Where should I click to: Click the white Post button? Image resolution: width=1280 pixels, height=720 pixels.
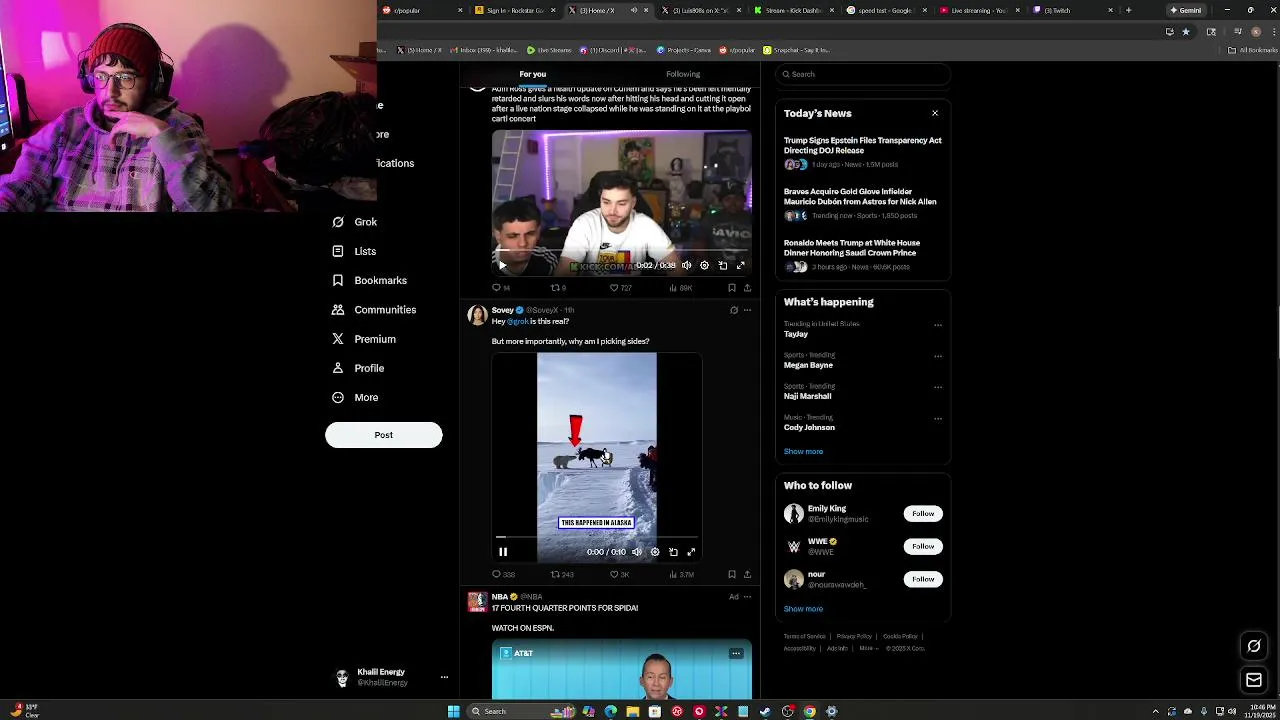tap(383, 435)
